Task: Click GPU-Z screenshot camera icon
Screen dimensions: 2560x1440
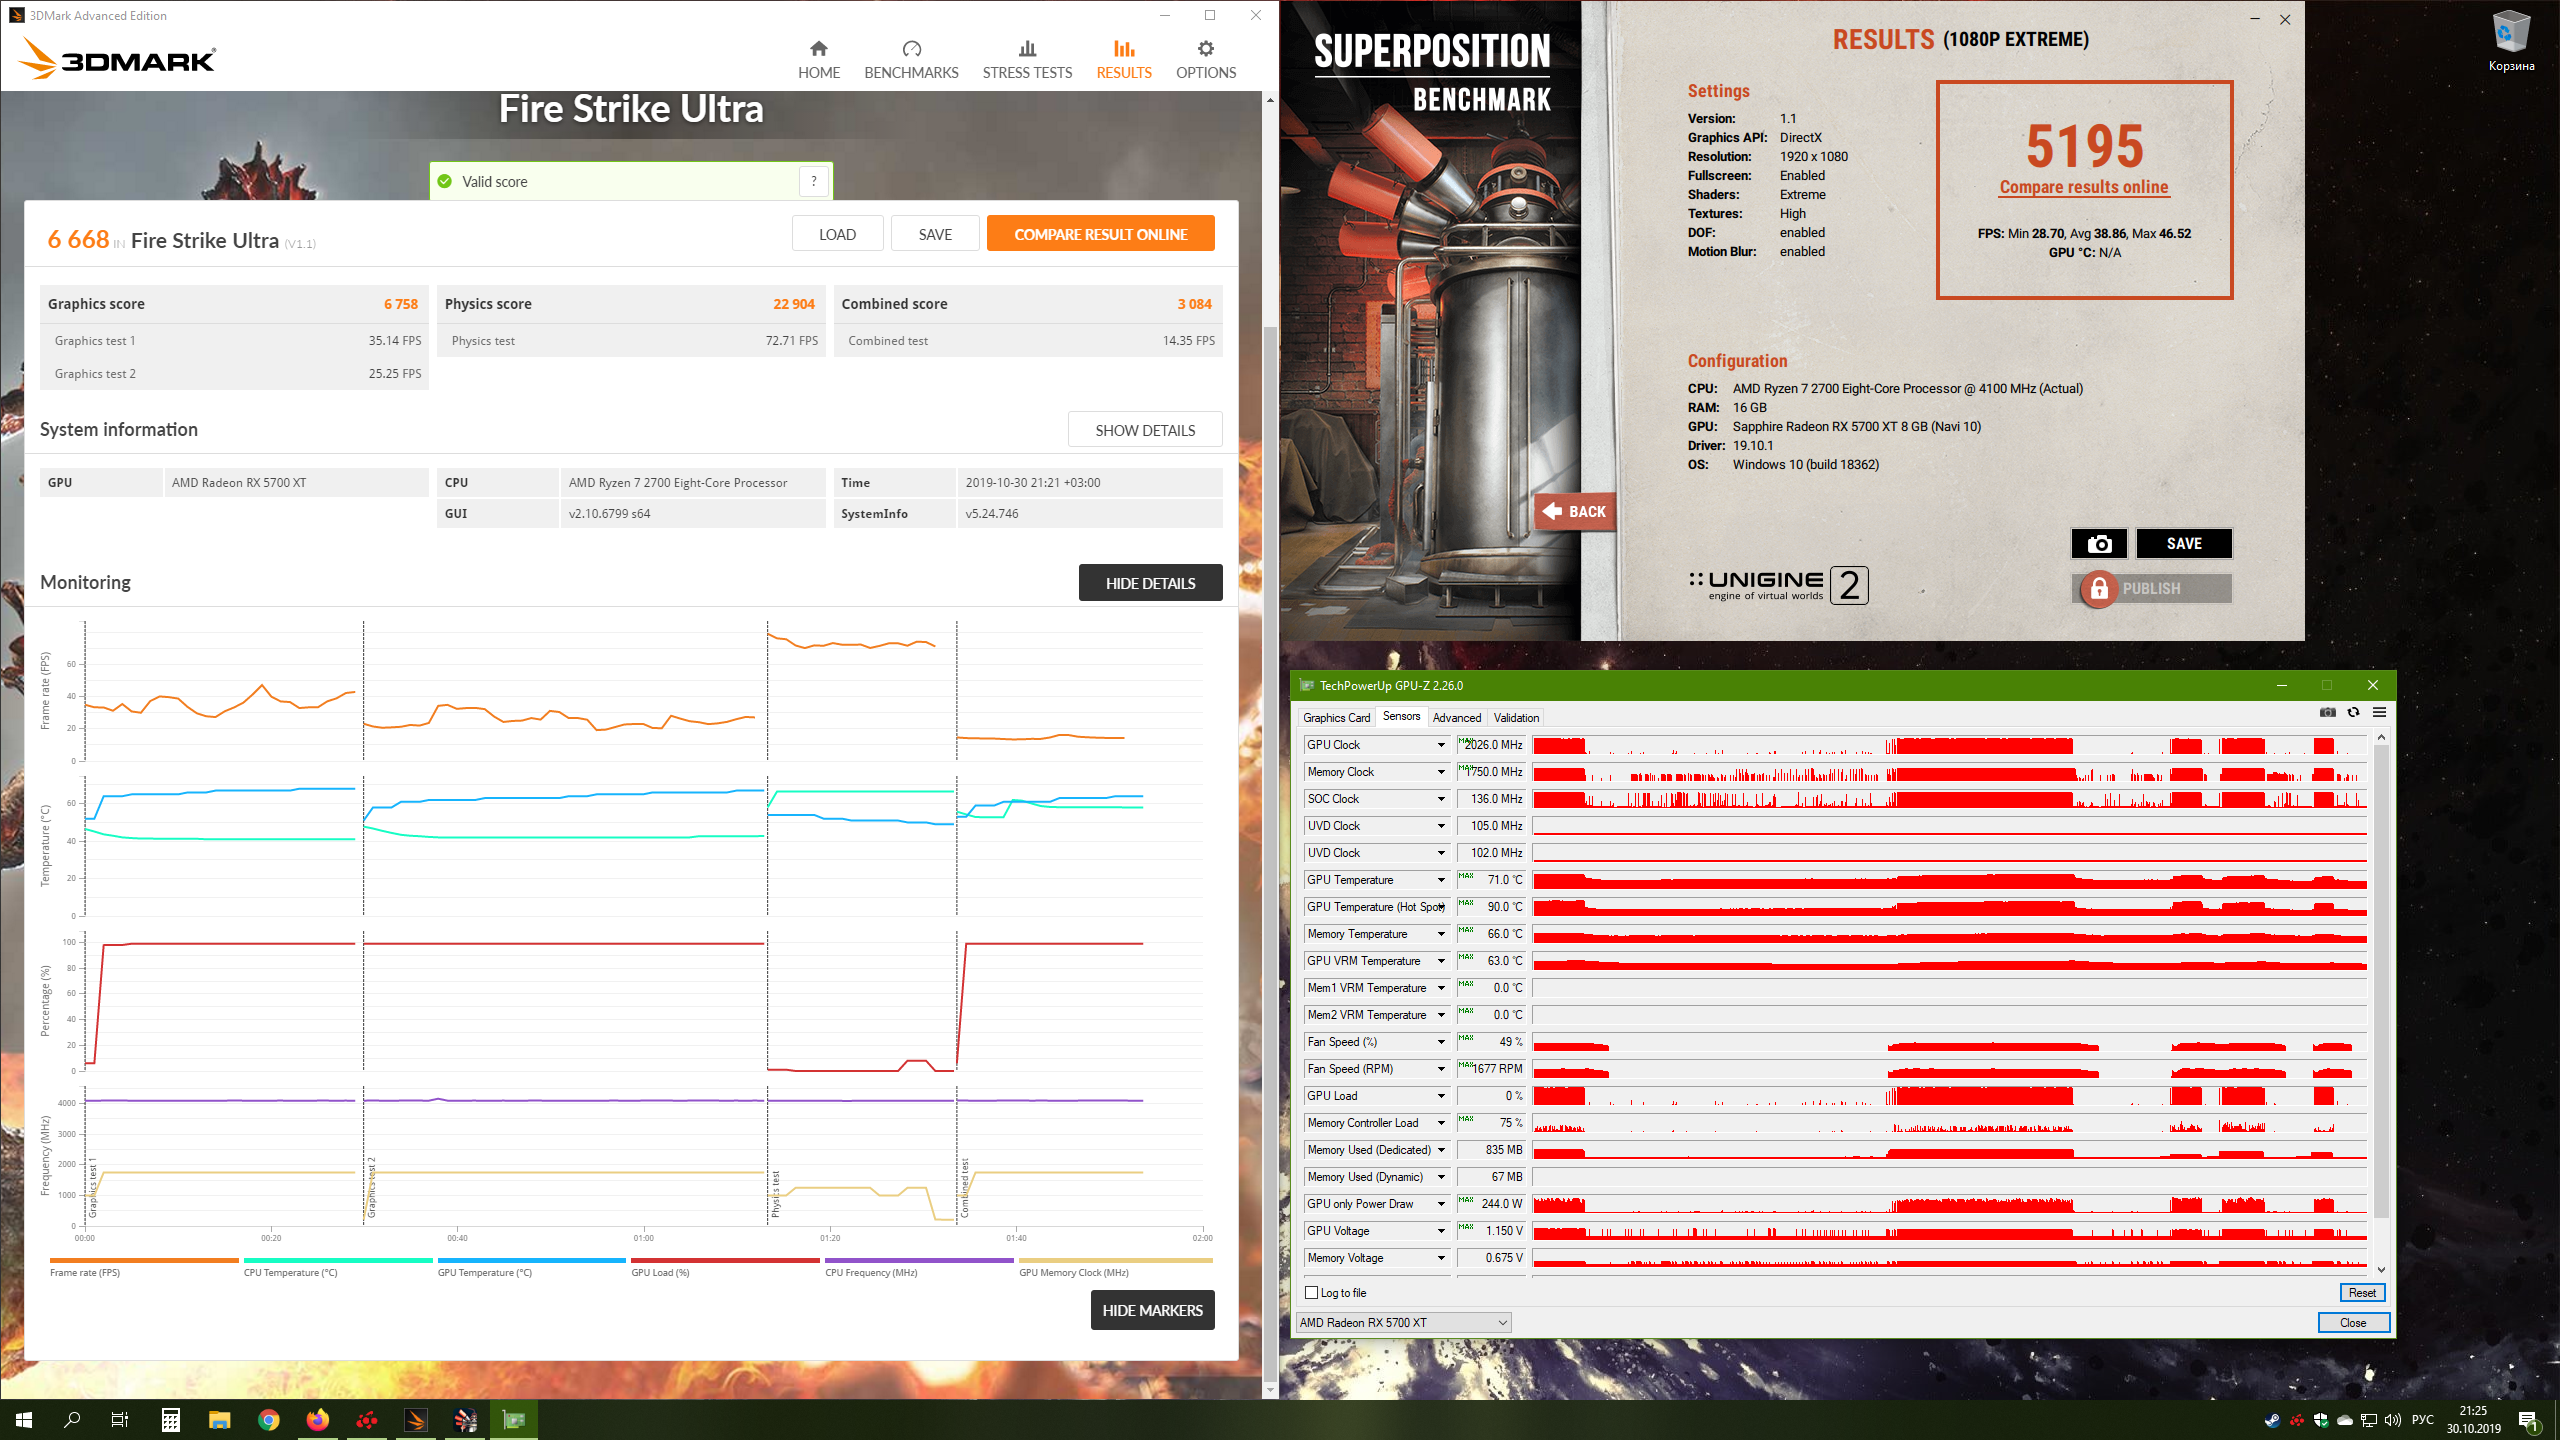Action: click(x=2328, y=712)
